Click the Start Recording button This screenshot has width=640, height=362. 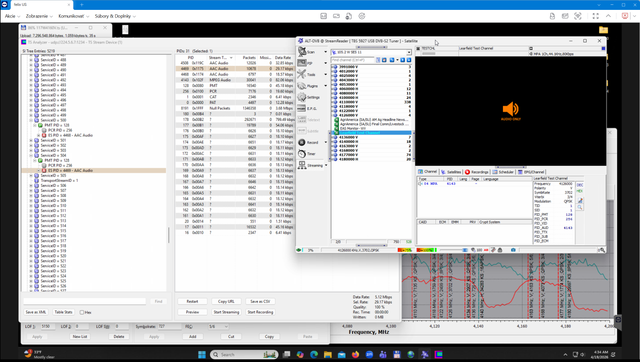260,312
